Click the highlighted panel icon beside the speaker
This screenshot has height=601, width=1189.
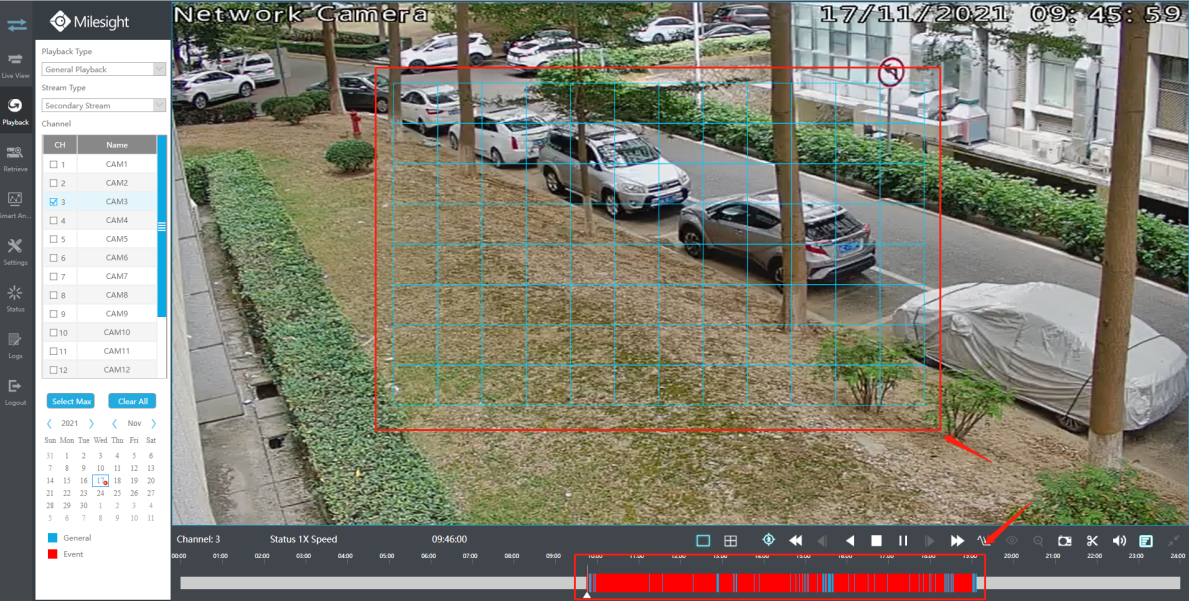(x=1146, y=540)
